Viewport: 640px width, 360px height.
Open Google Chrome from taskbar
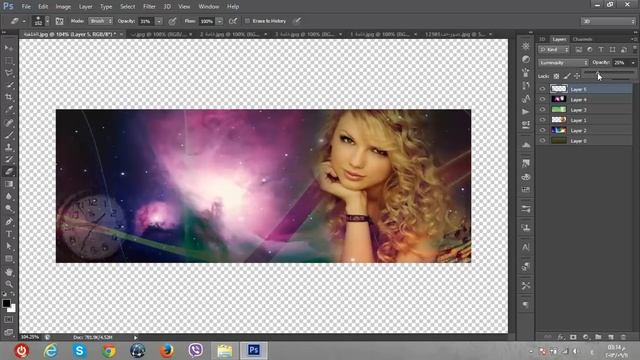(109, 351)
